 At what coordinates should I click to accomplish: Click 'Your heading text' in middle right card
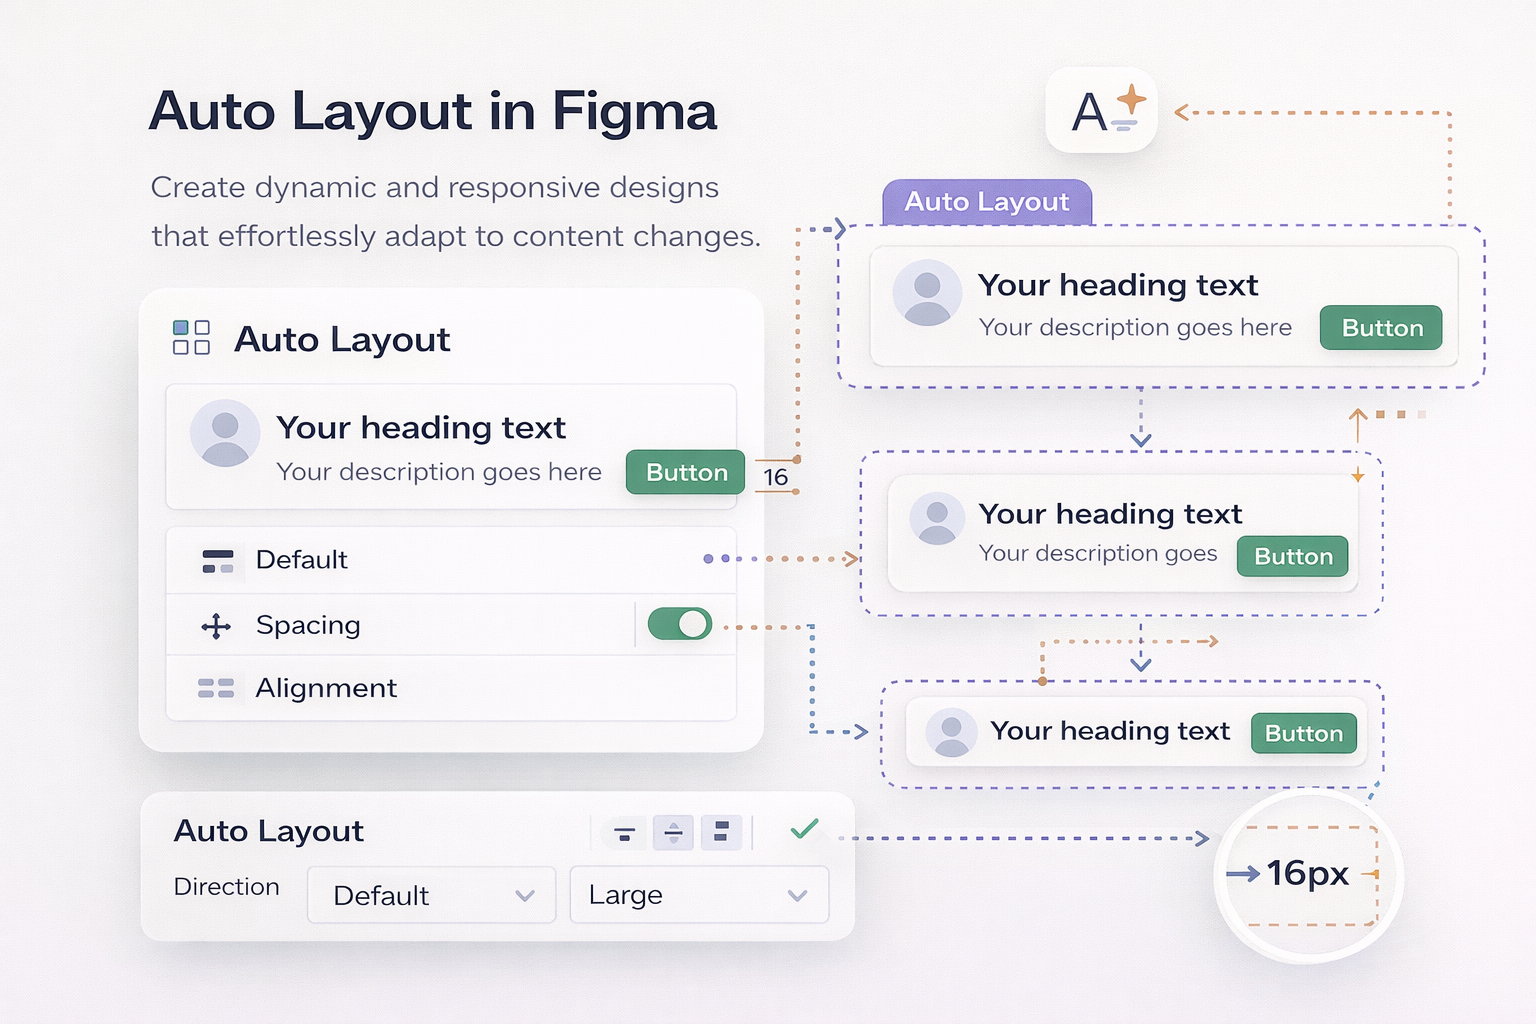(x=1110, y=514)
